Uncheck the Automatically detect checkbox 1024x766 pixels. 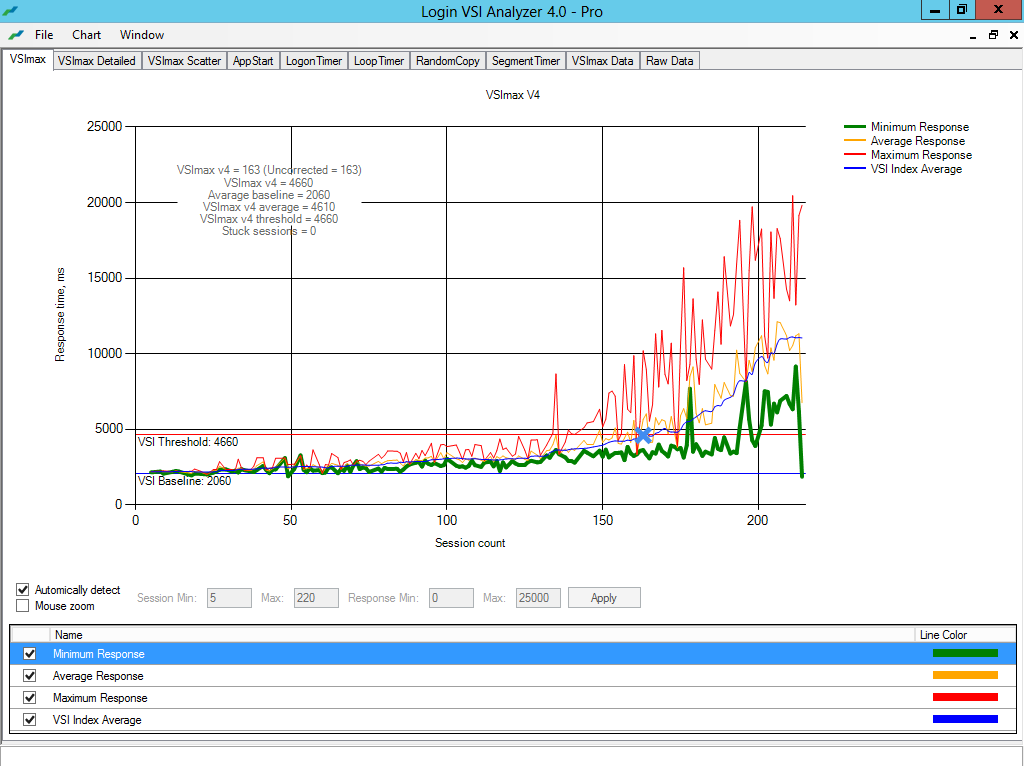[x=23, y=590]
